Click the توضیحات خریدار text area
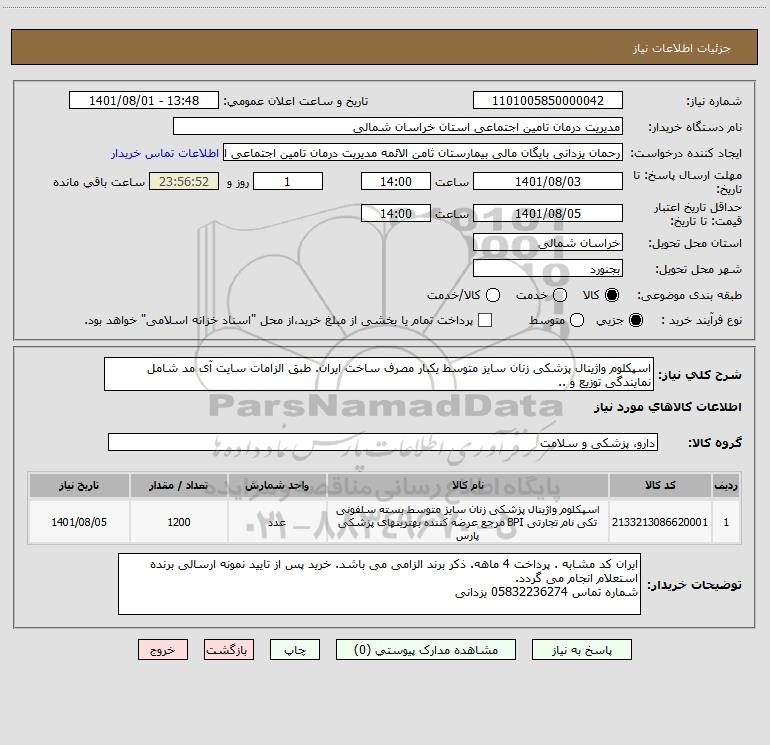The image size is (770, 745). pyautogui.click(x=379, y=584)
